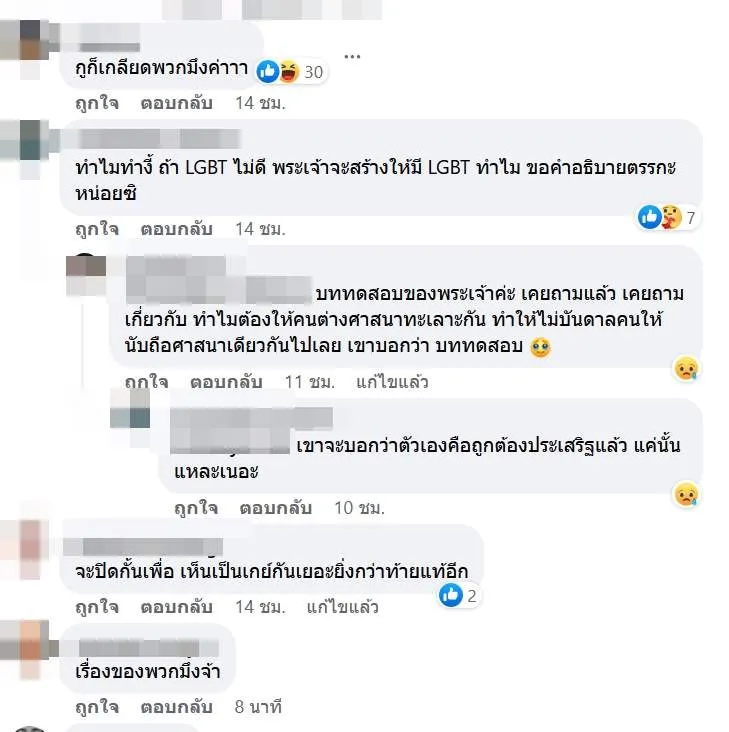Click the 14 ชม. timestamp of first comment
This screenshot has height=732, width=729.
260,103
